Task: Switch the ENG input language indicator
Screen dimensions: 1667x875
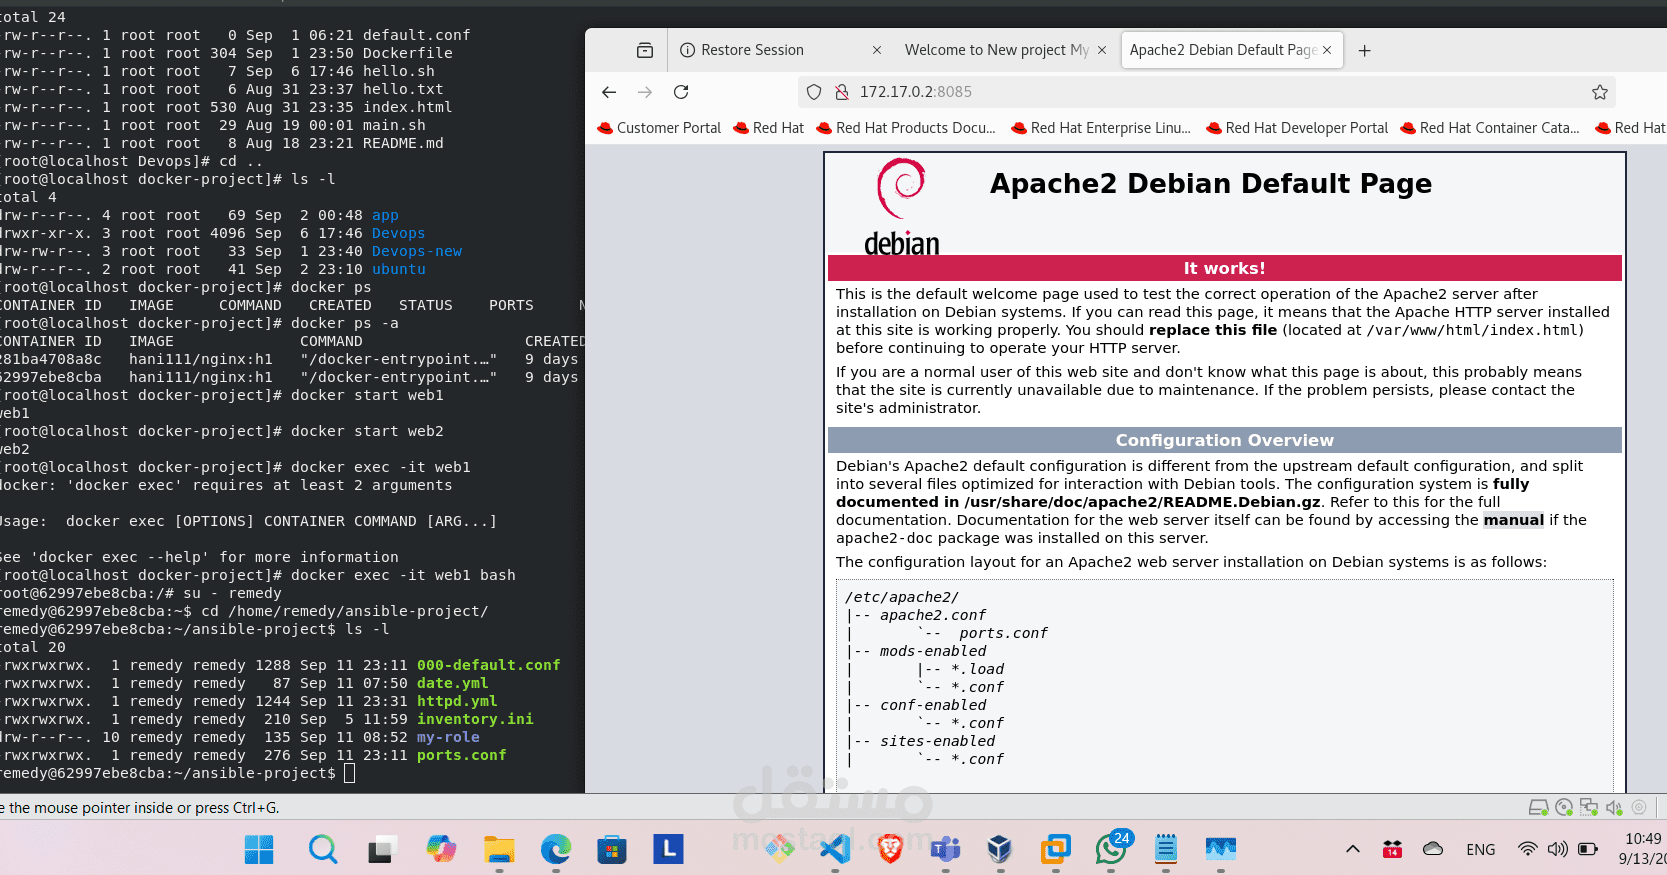Action: pyautogui.click(x=1481, y=849)
